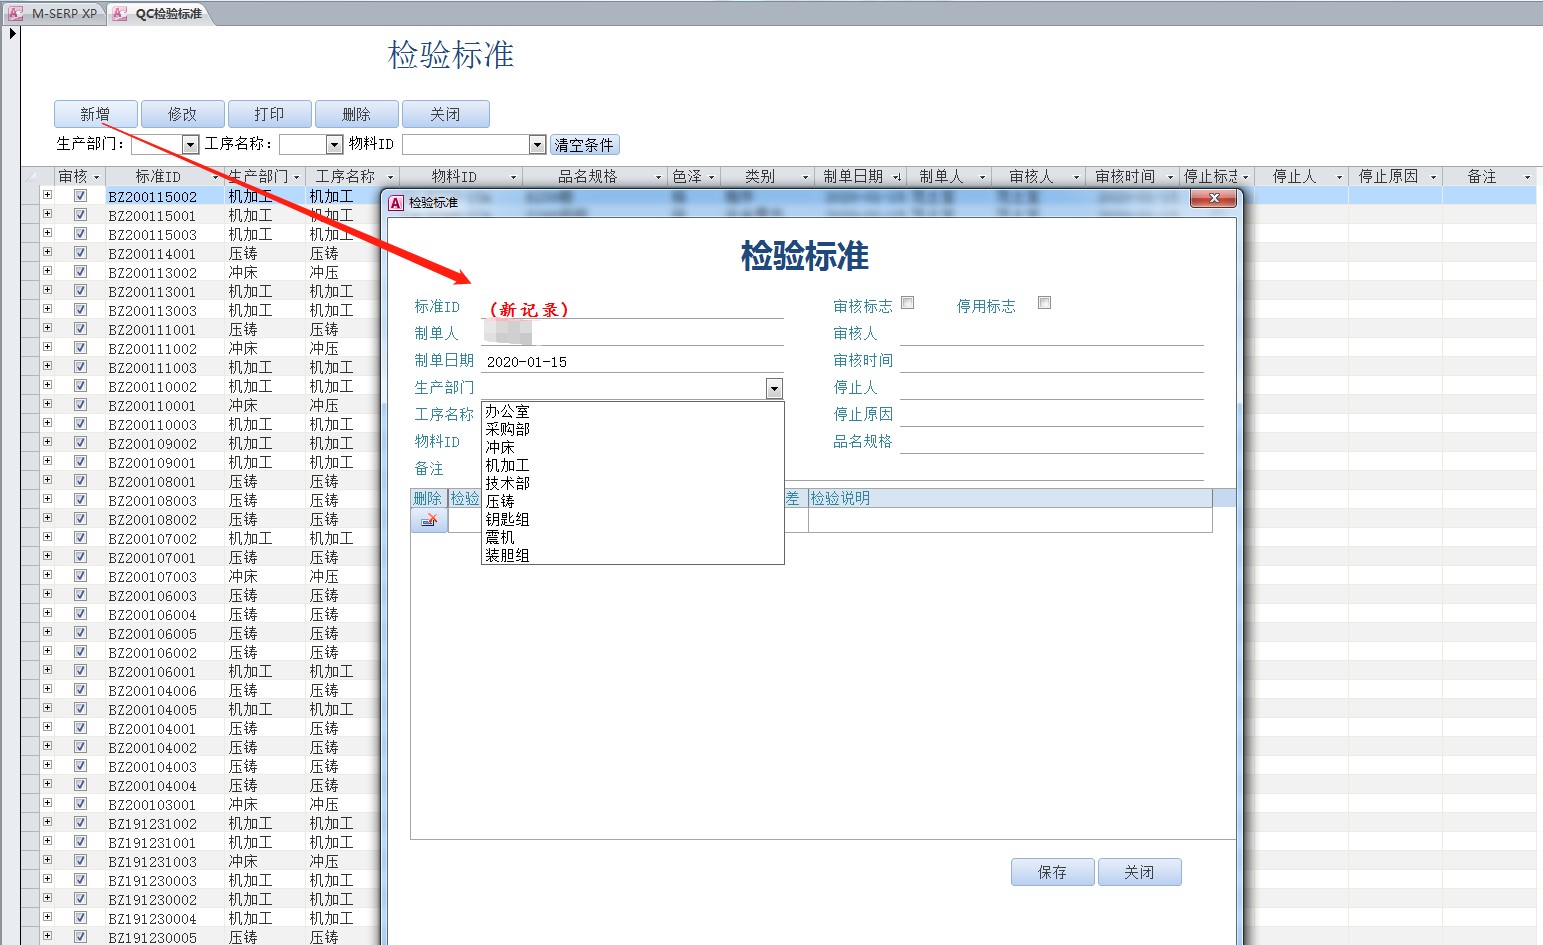Viewport: 1543px width, 945px height.
Task: Toggle 审核 checkbox for BZ200113002
Action: tap(80, 272)
